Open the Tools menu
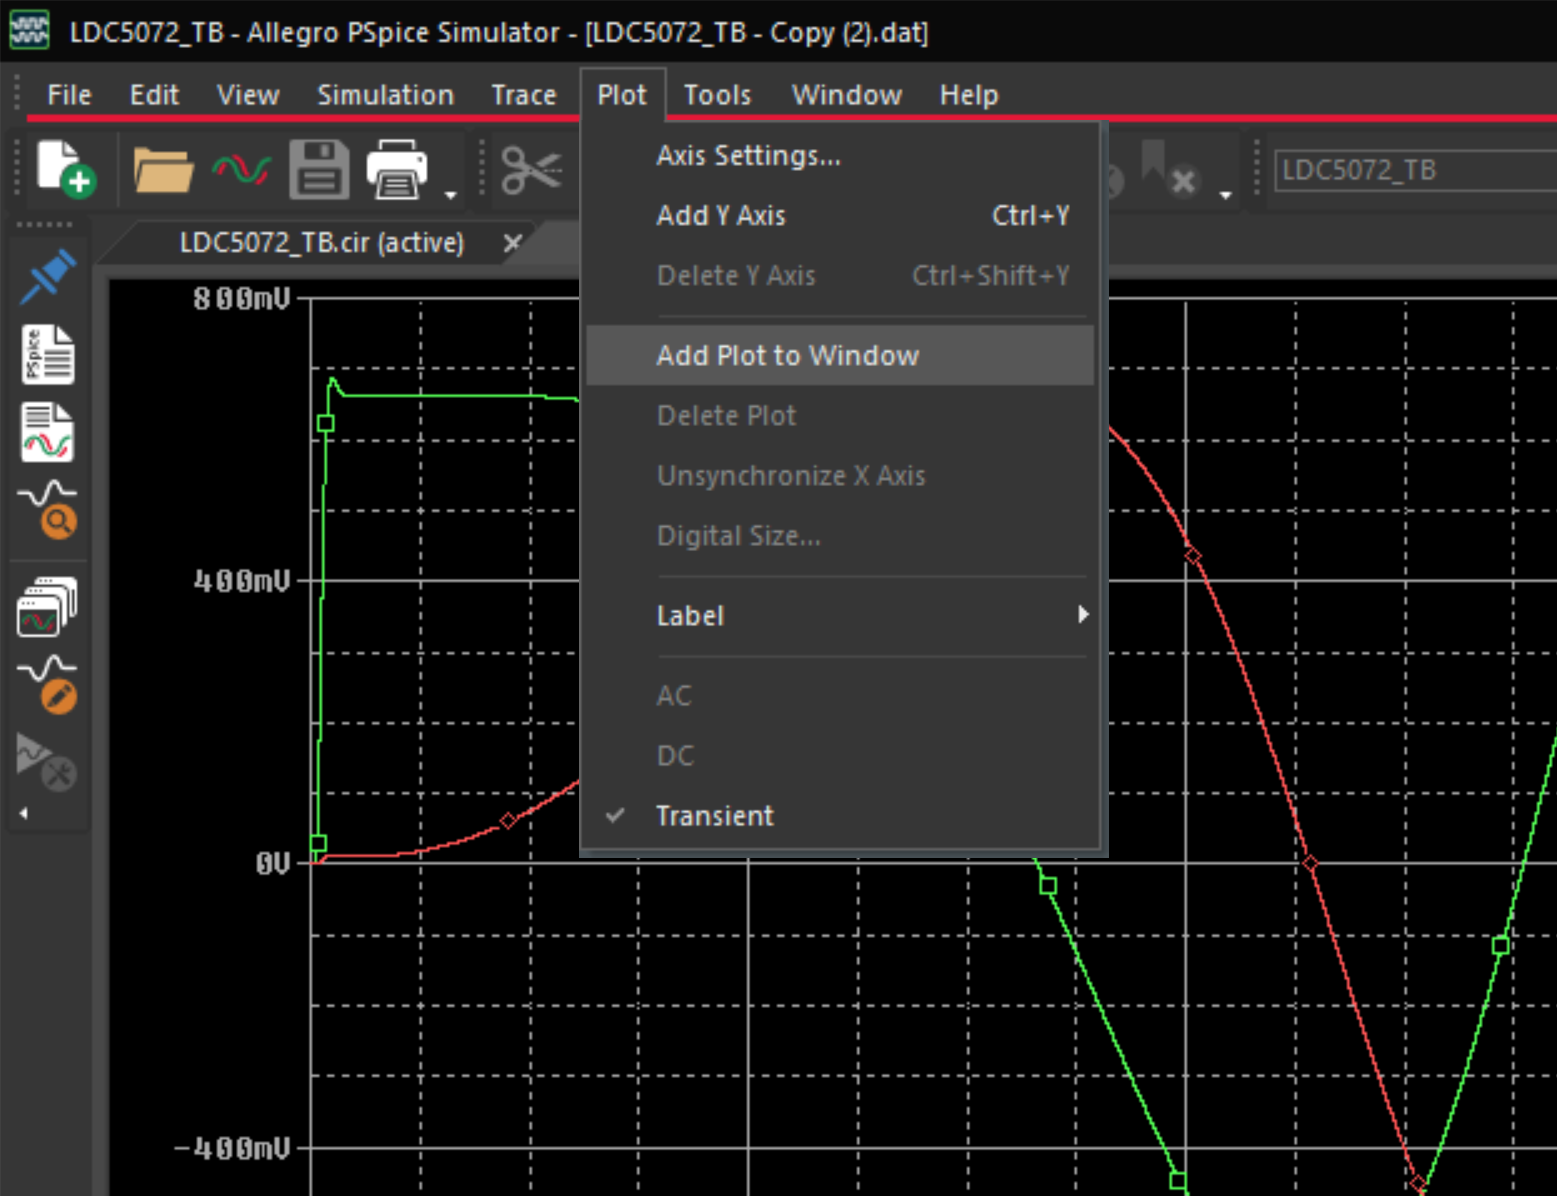This screenshot has height=1196, width=1557. (x=716, y=94)
